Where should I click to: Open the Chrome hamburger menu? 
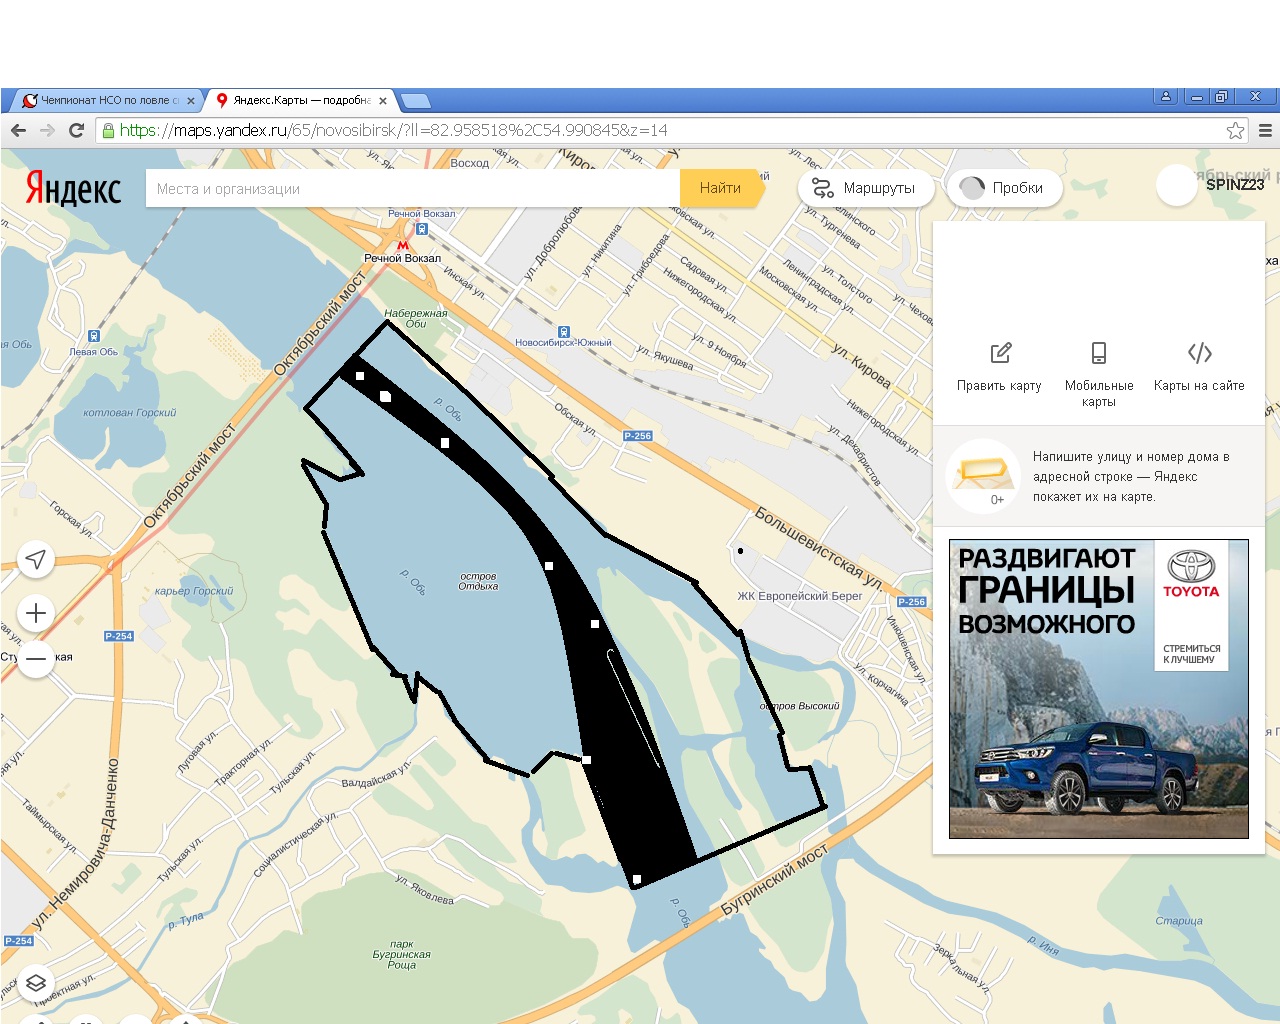pyautogui.click(x=1265, y=130)
